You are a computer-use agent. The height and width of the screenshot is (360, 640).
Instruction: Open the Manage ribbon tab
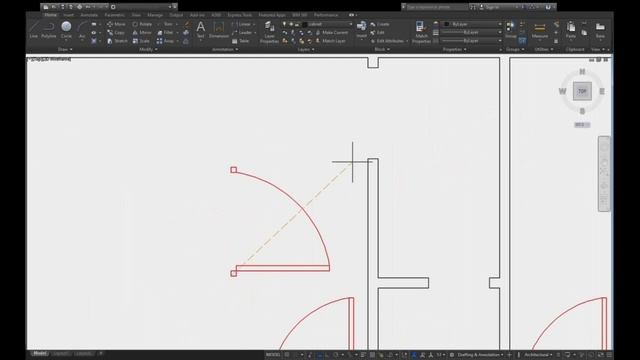point(155,15)
